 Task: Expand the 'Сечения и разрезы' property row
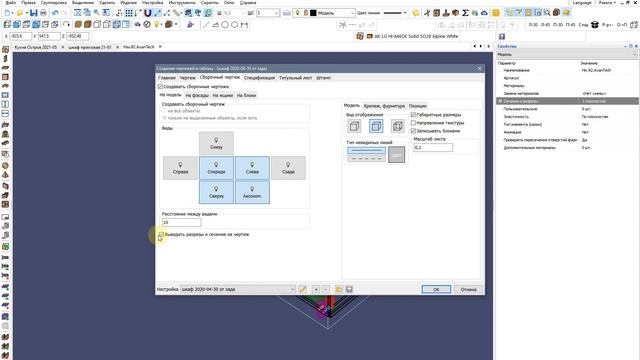coord(500,101)
